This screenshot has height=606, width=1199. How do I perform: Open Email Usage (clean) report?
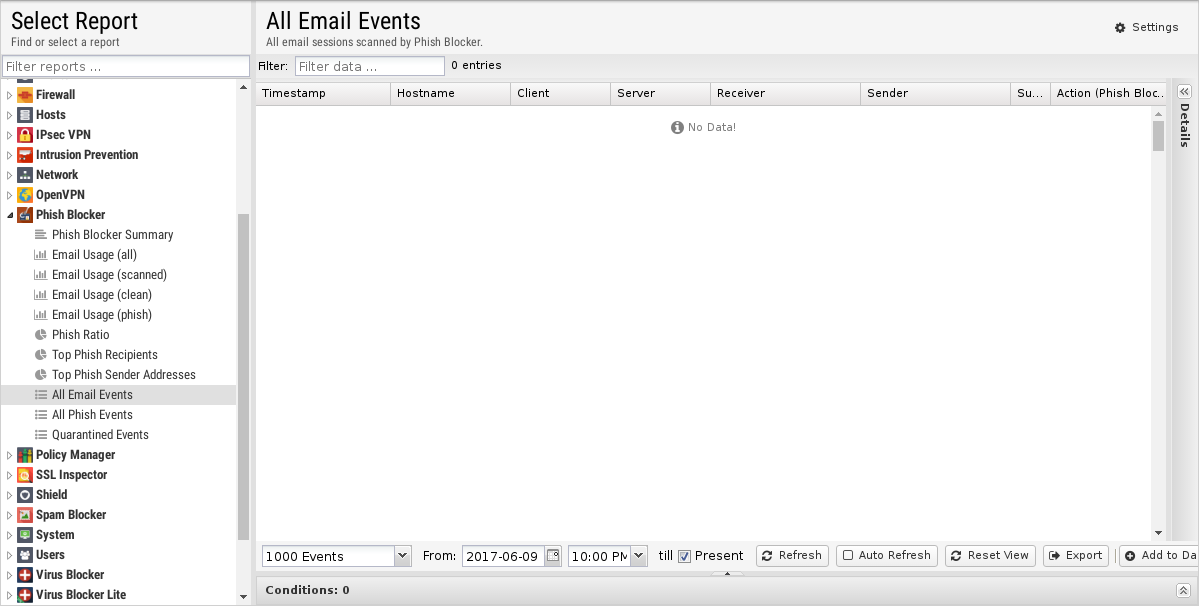pyautogui.click(x=102, y=294)
